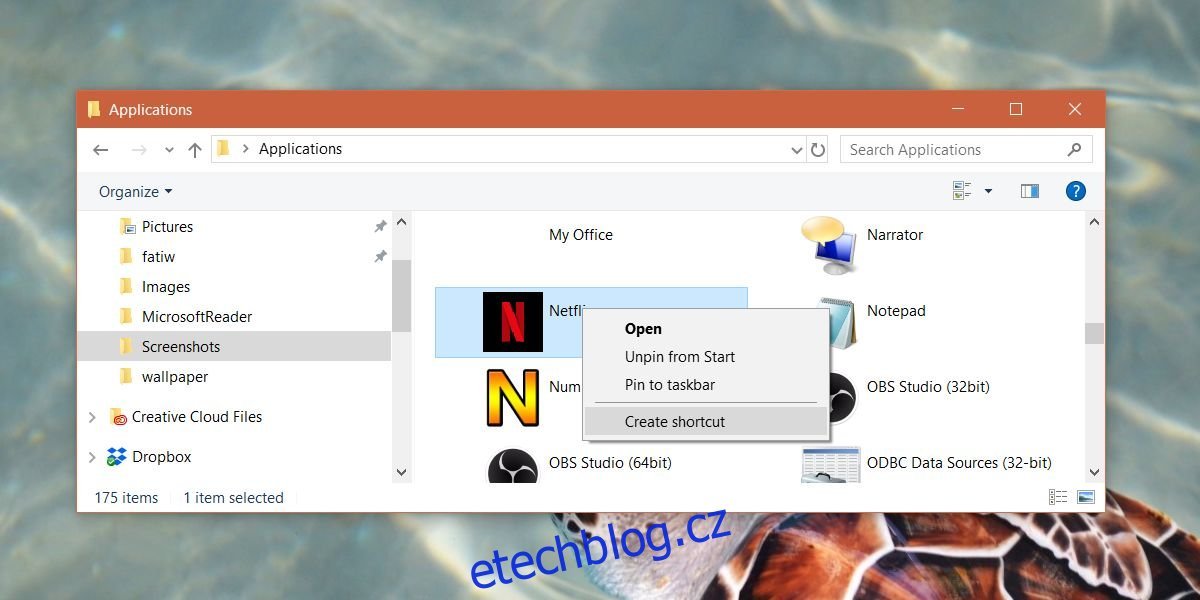Click the OBS Studio (32bit) icon
This screenshot has width=1200, height=600.
pos(838,398)
